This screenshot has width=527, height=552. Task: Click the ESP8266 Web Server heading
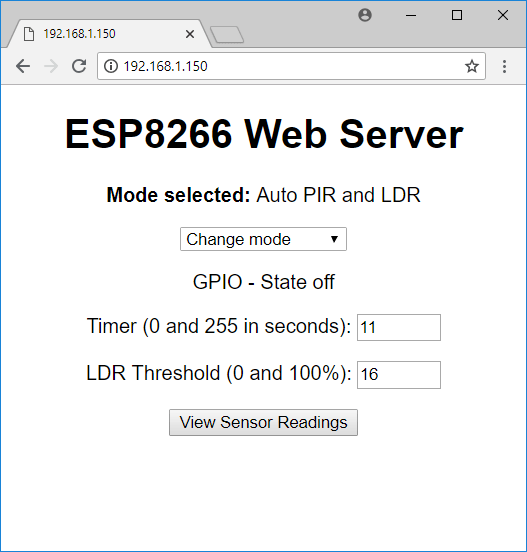point(264,134)
